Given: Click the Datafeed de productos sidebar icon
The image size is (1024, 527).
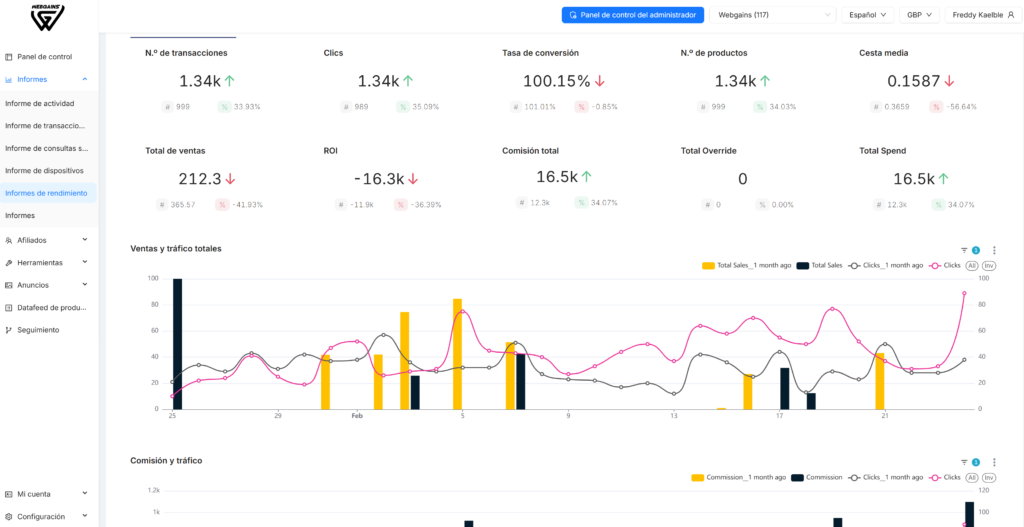Looking at the screenshot, I should (x=8, y=308).
